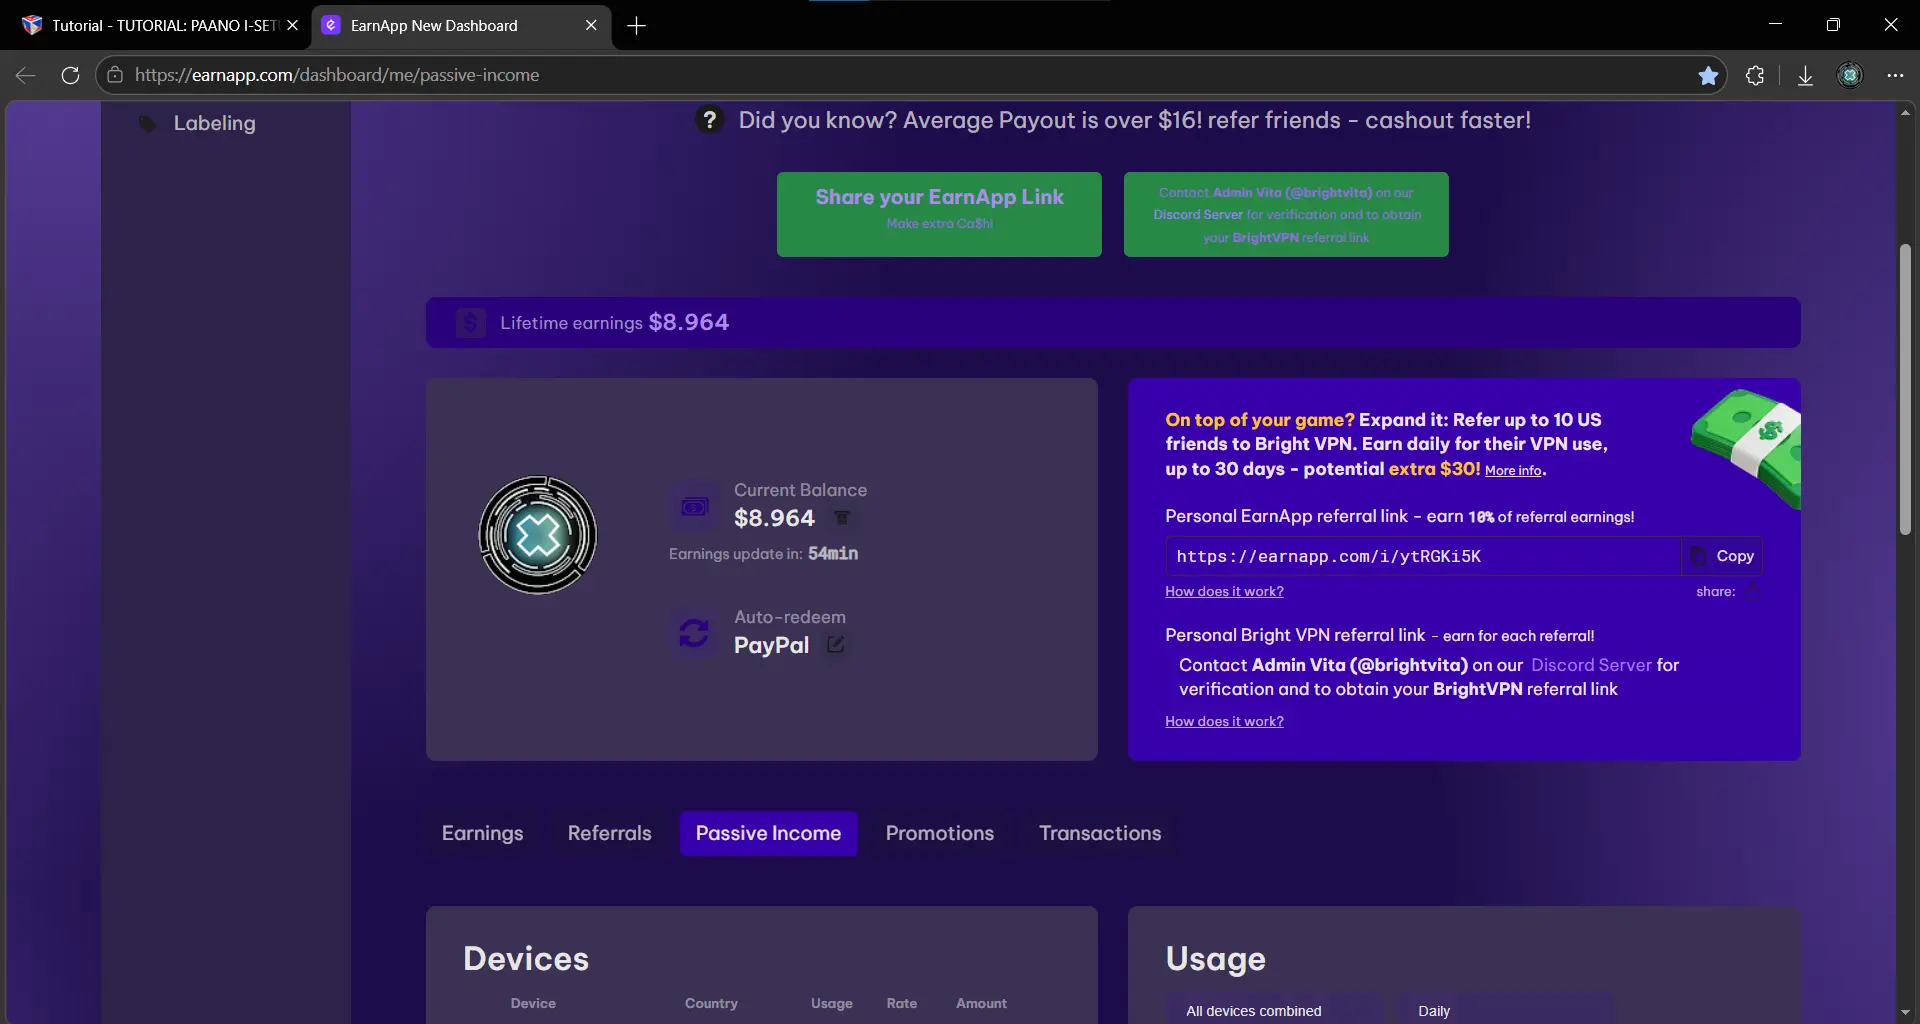The height and width of the screenshot is (1024, 1920).
Task: Click the 54min earnings update countdown
Action: 833,554
